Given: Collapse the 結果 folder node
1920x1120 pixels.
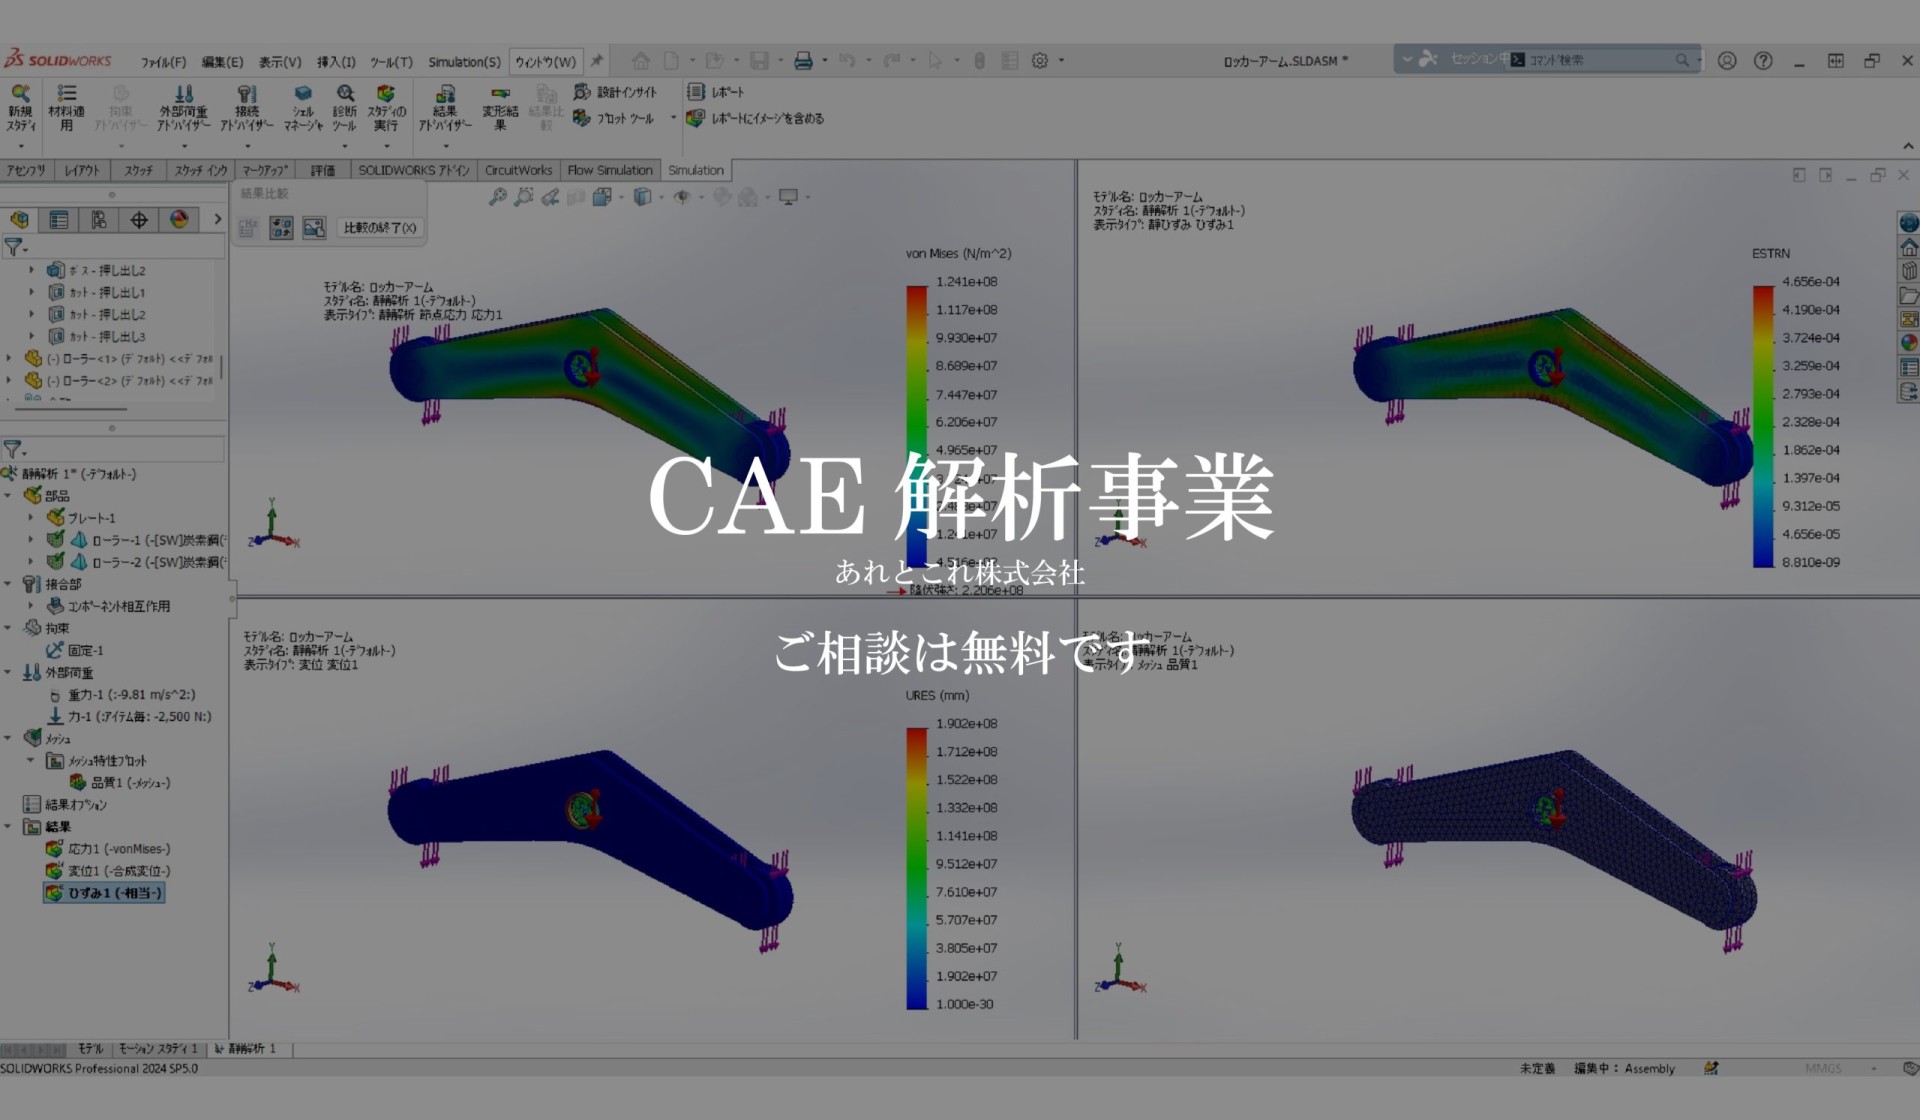Looking at the screenshot, I should [x=8, y=827].
